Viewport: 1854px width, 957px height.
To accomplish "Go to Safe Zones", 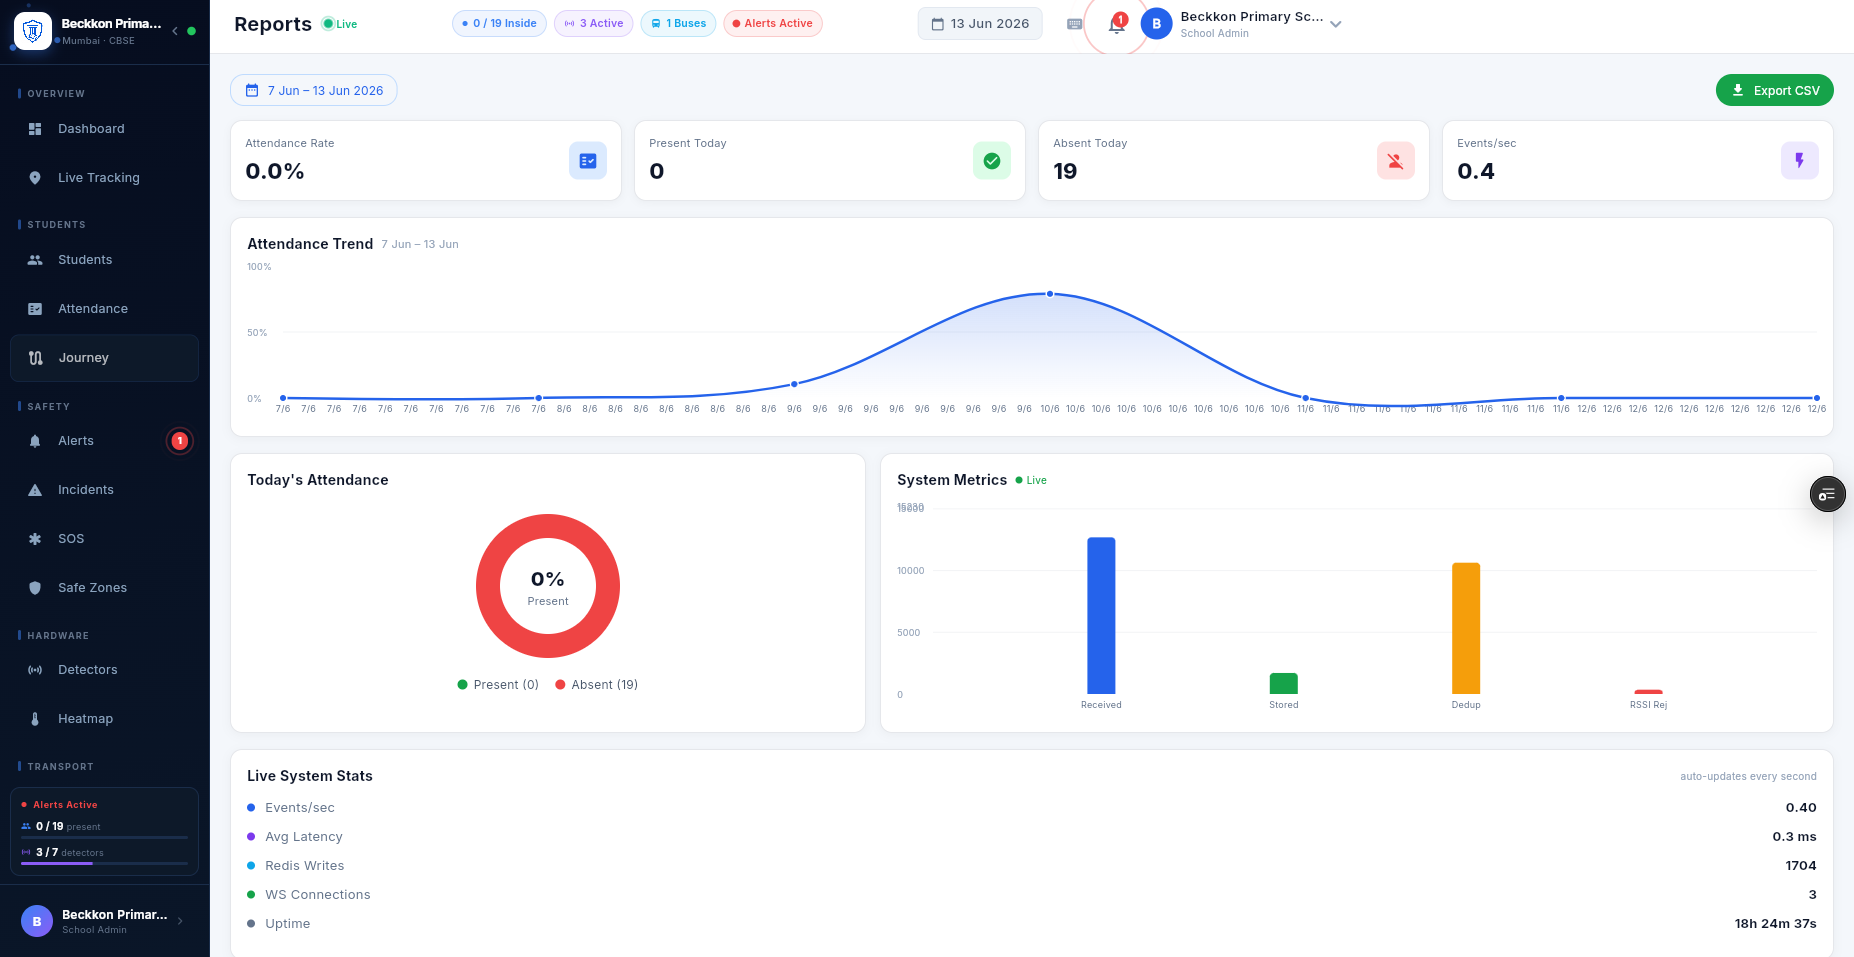I will coord(104,588).
